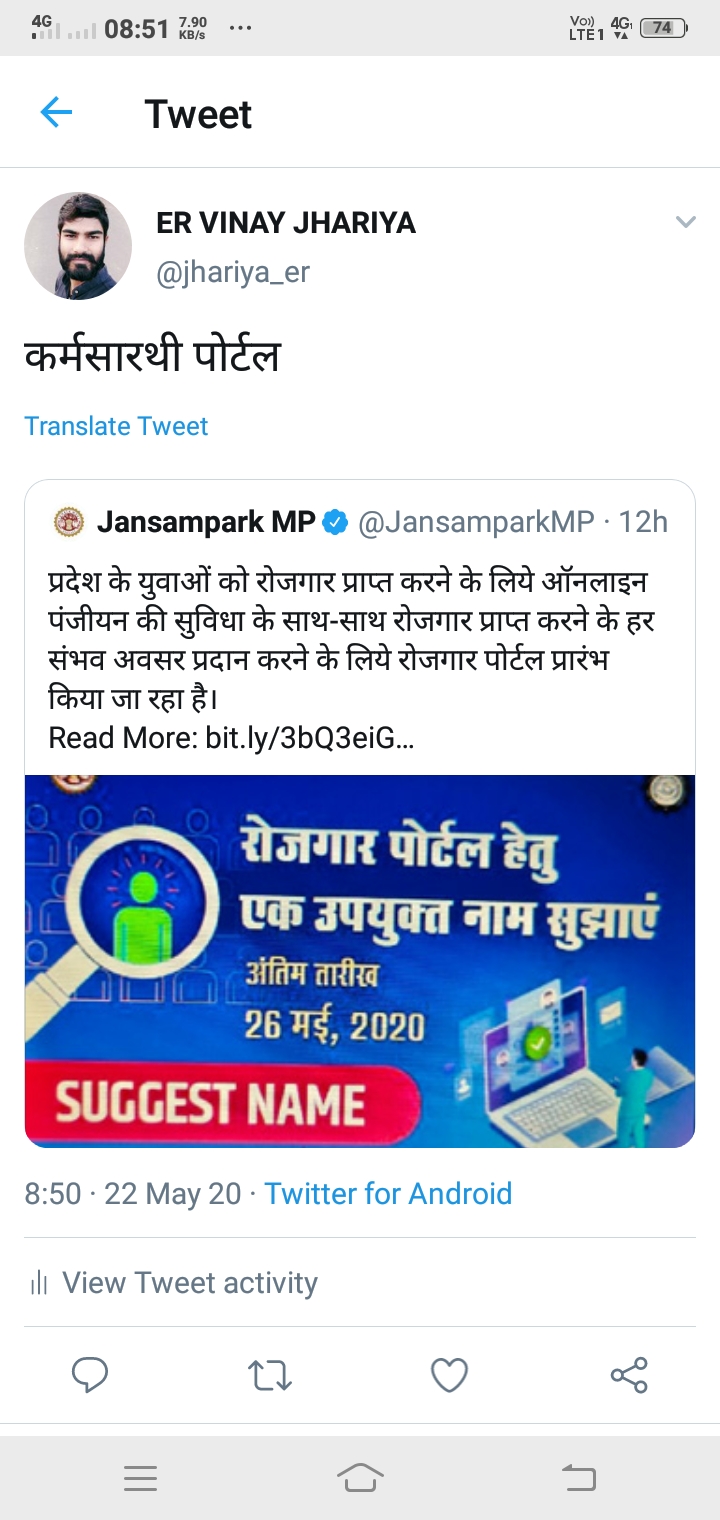The height and width of the screenshot is (1520, 720).
Task: Tap the @jhariya_er handle
Action: click(x=233, y=272)
